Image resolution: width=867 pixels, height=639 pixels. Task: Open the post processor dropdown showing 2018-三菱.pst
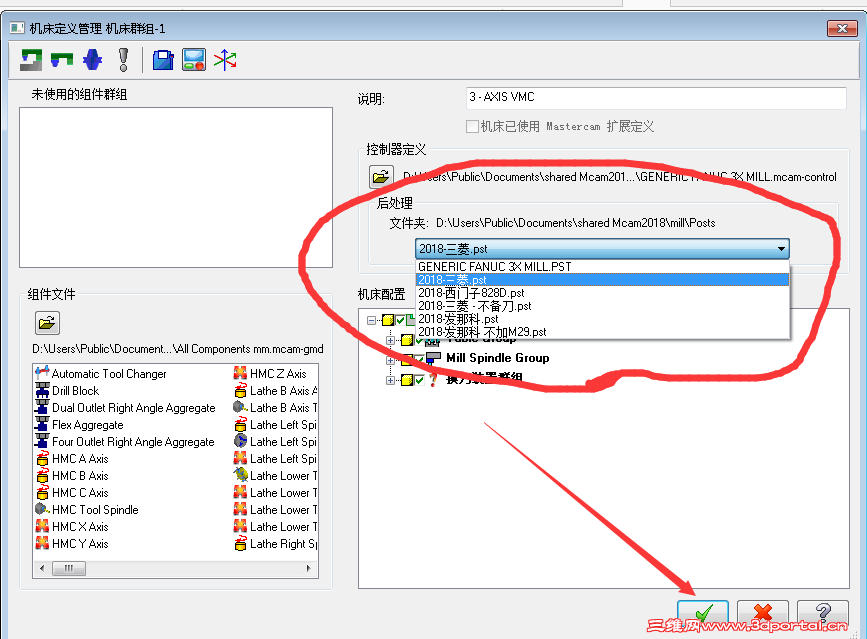coord(602,249)
